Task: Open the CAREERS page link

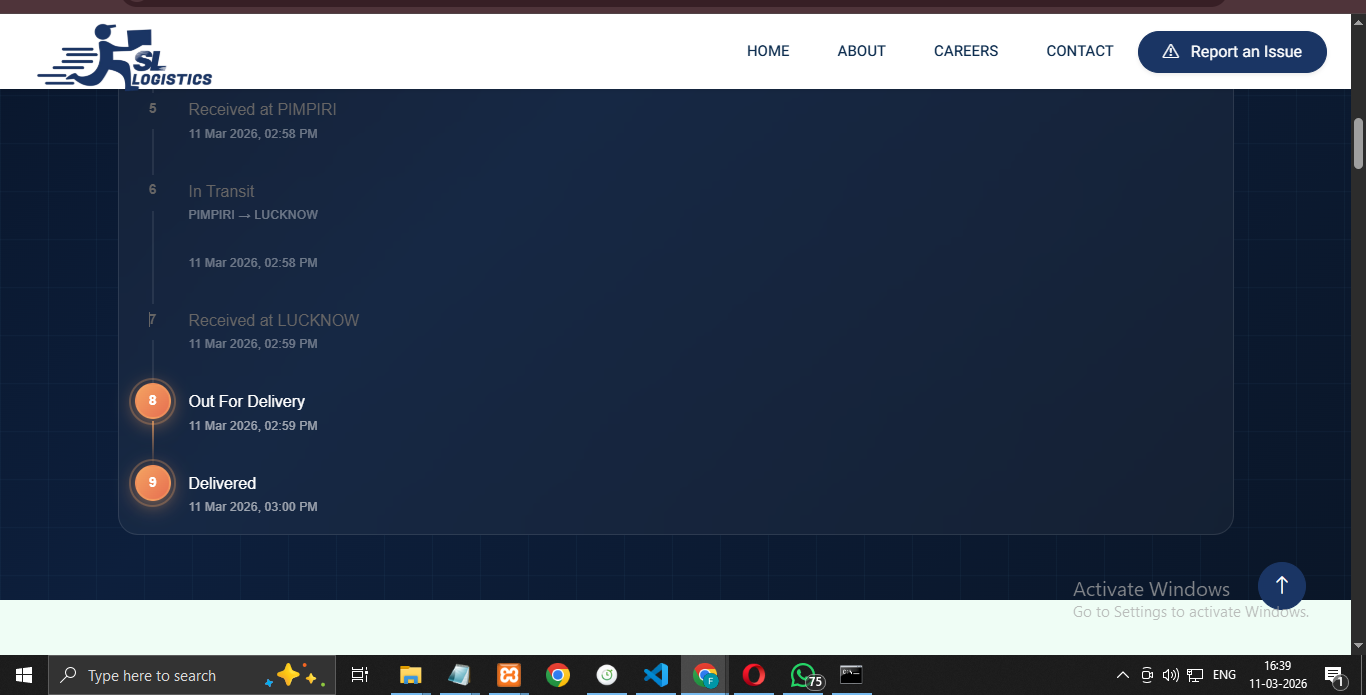Action: click(966, 51)
